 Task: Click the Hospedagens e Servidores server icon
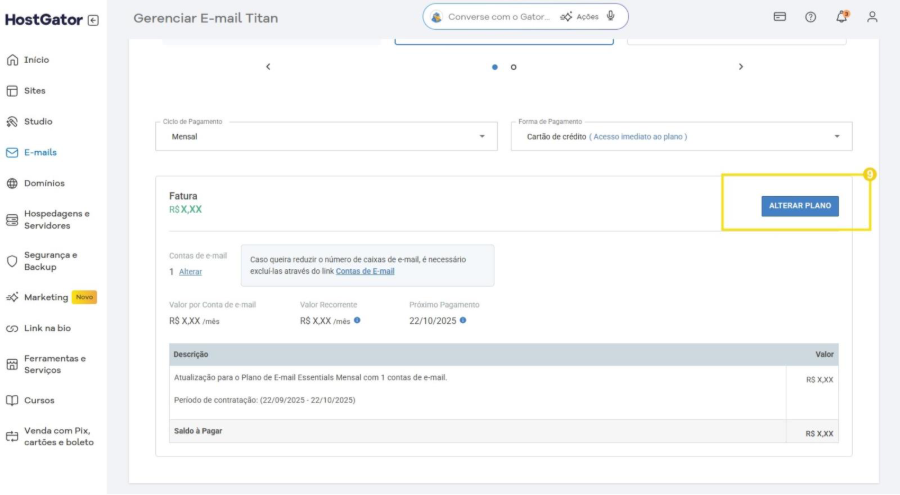tap(12, 220)
